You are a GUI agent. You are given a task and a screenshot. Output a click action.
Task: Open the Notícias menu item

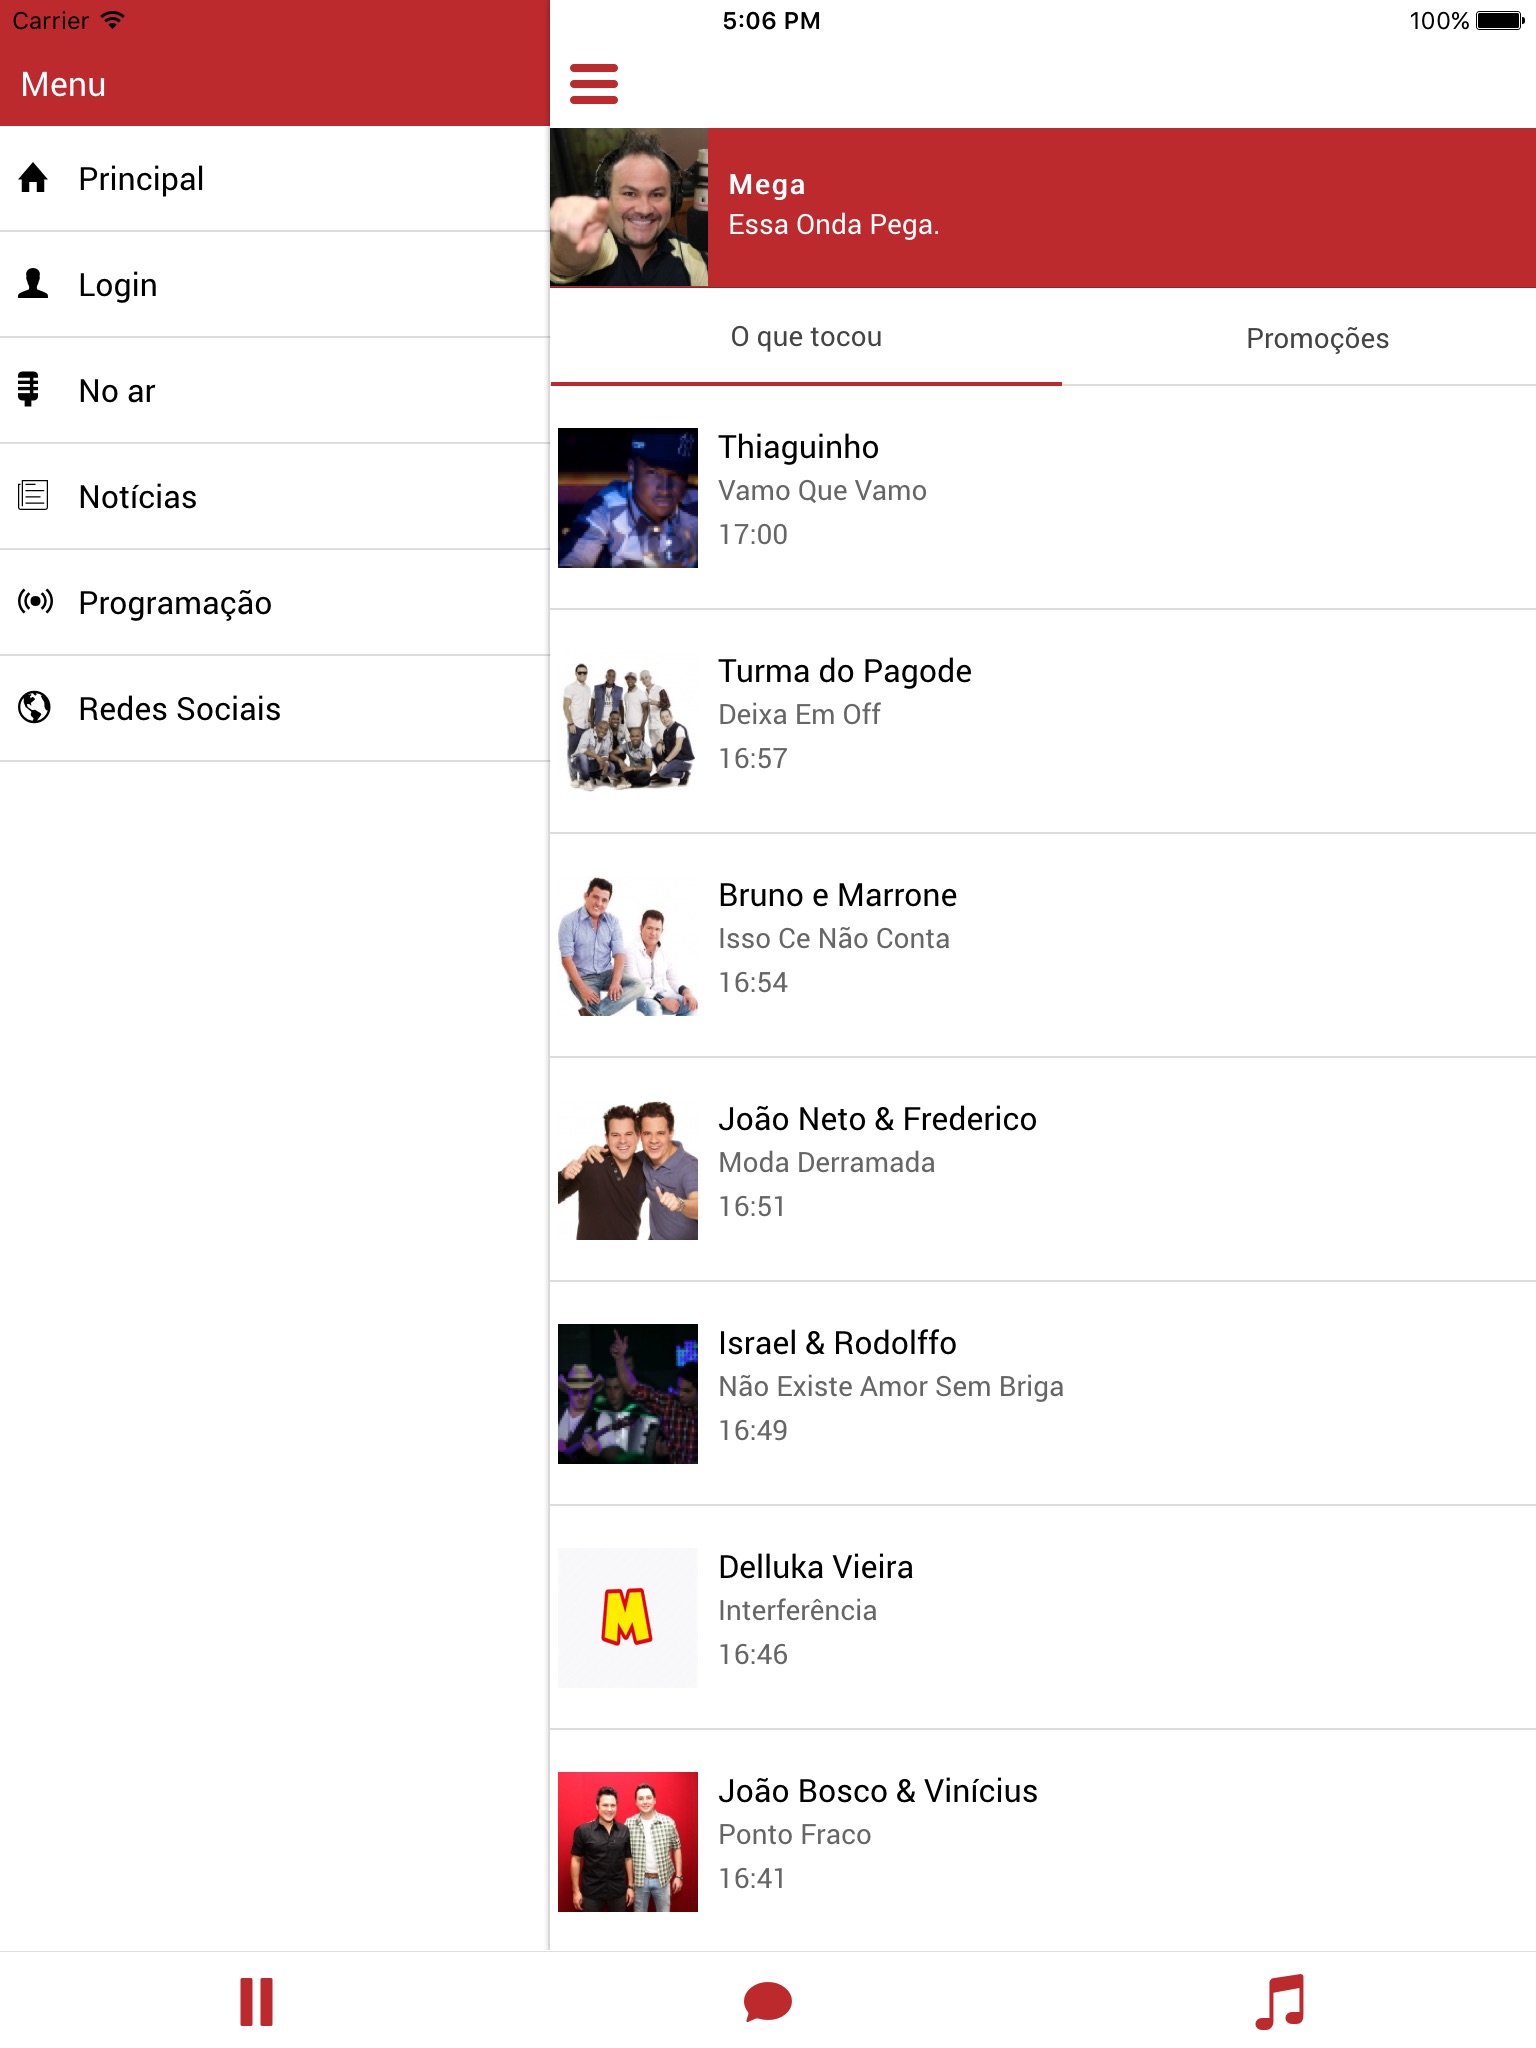click(138, 497)
